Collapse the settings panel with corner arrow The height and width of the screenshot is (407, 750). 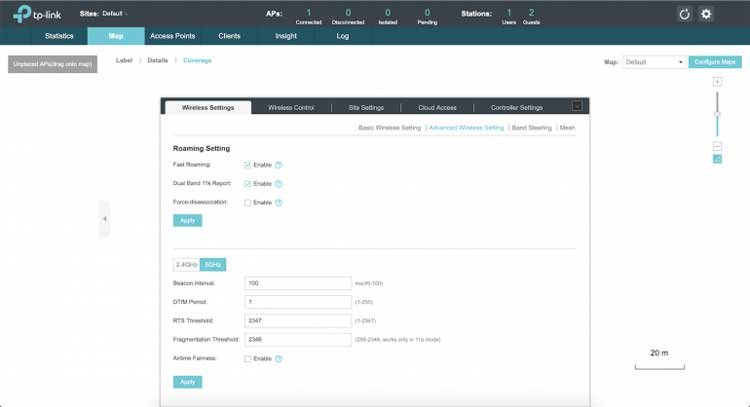[x=577, y=106]
